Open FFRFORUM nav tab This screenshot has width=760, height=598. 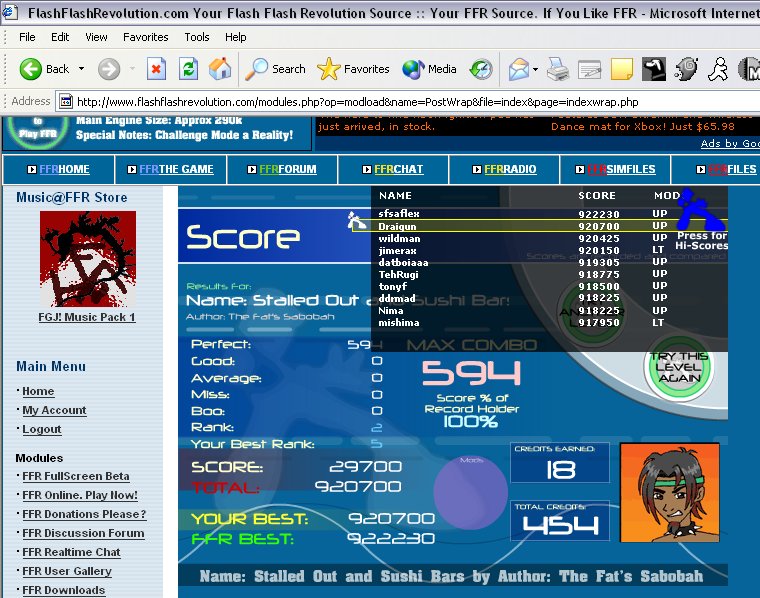[x=282, y=169]
